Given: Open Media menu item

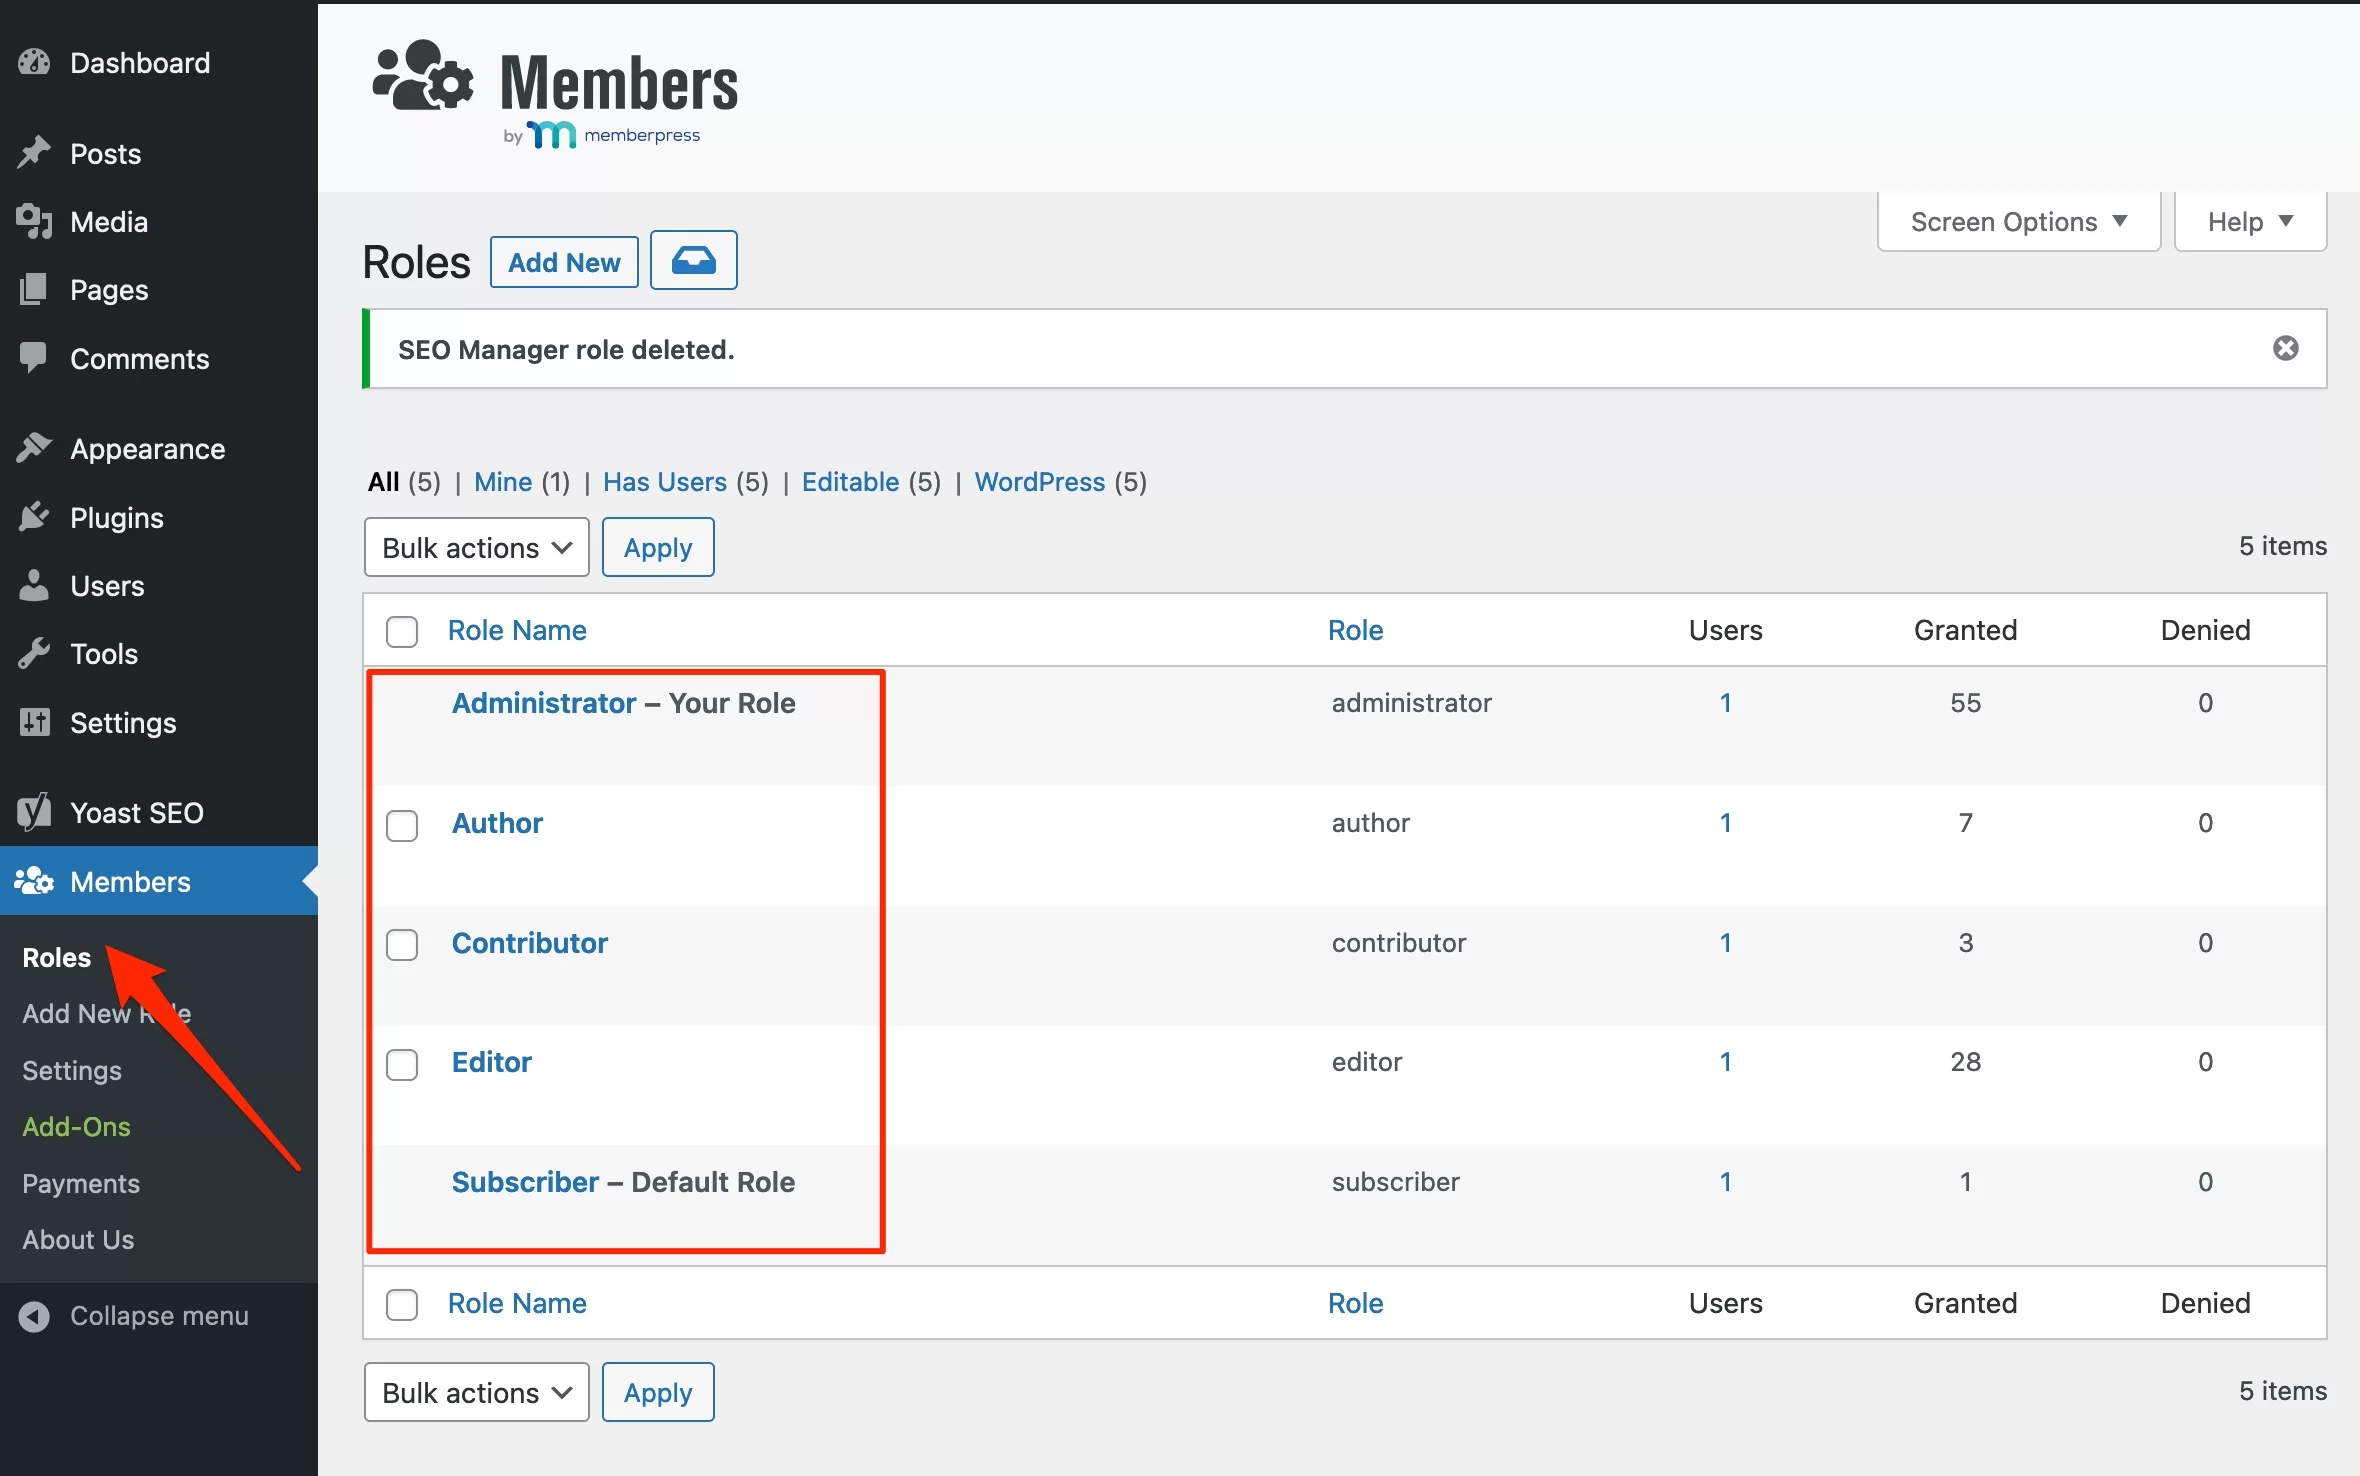Looking at the screenshot, I should (x=159, y=222).
